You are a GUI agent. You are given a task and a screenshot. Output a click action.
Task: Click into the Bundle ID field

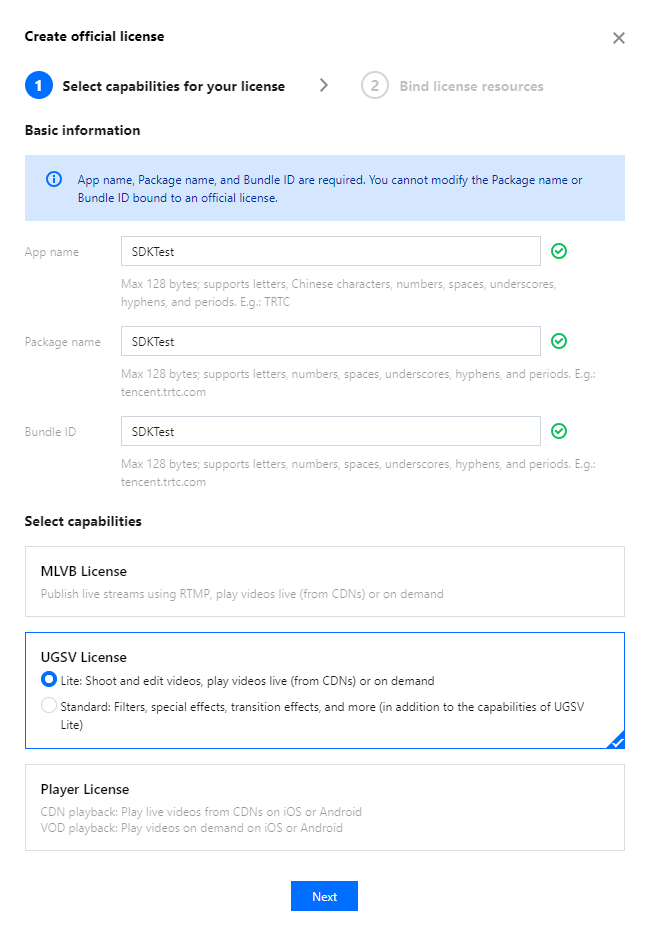point(330,431)
